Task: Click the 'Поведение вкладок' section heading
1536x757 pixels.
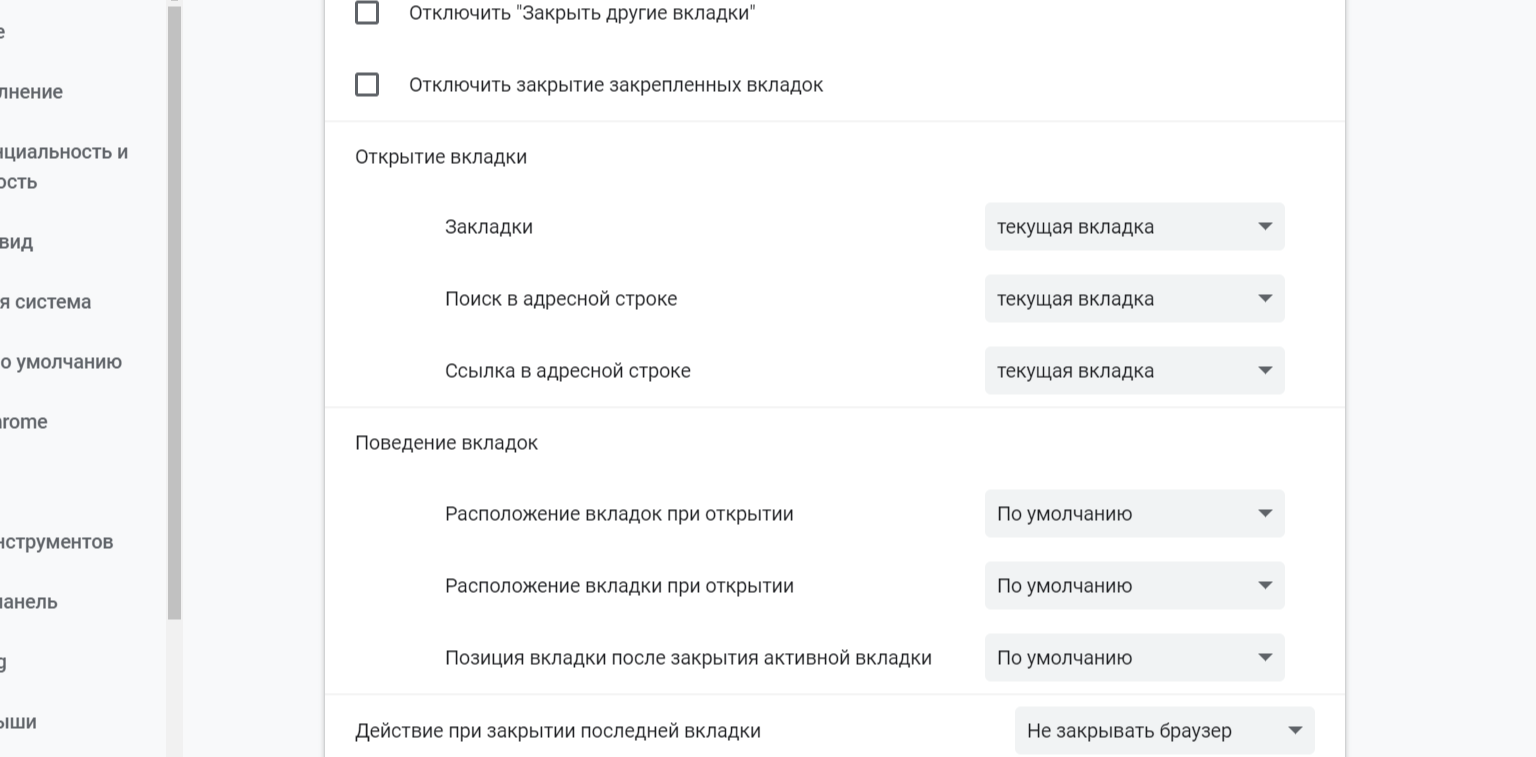Action: tap(446, 443)
